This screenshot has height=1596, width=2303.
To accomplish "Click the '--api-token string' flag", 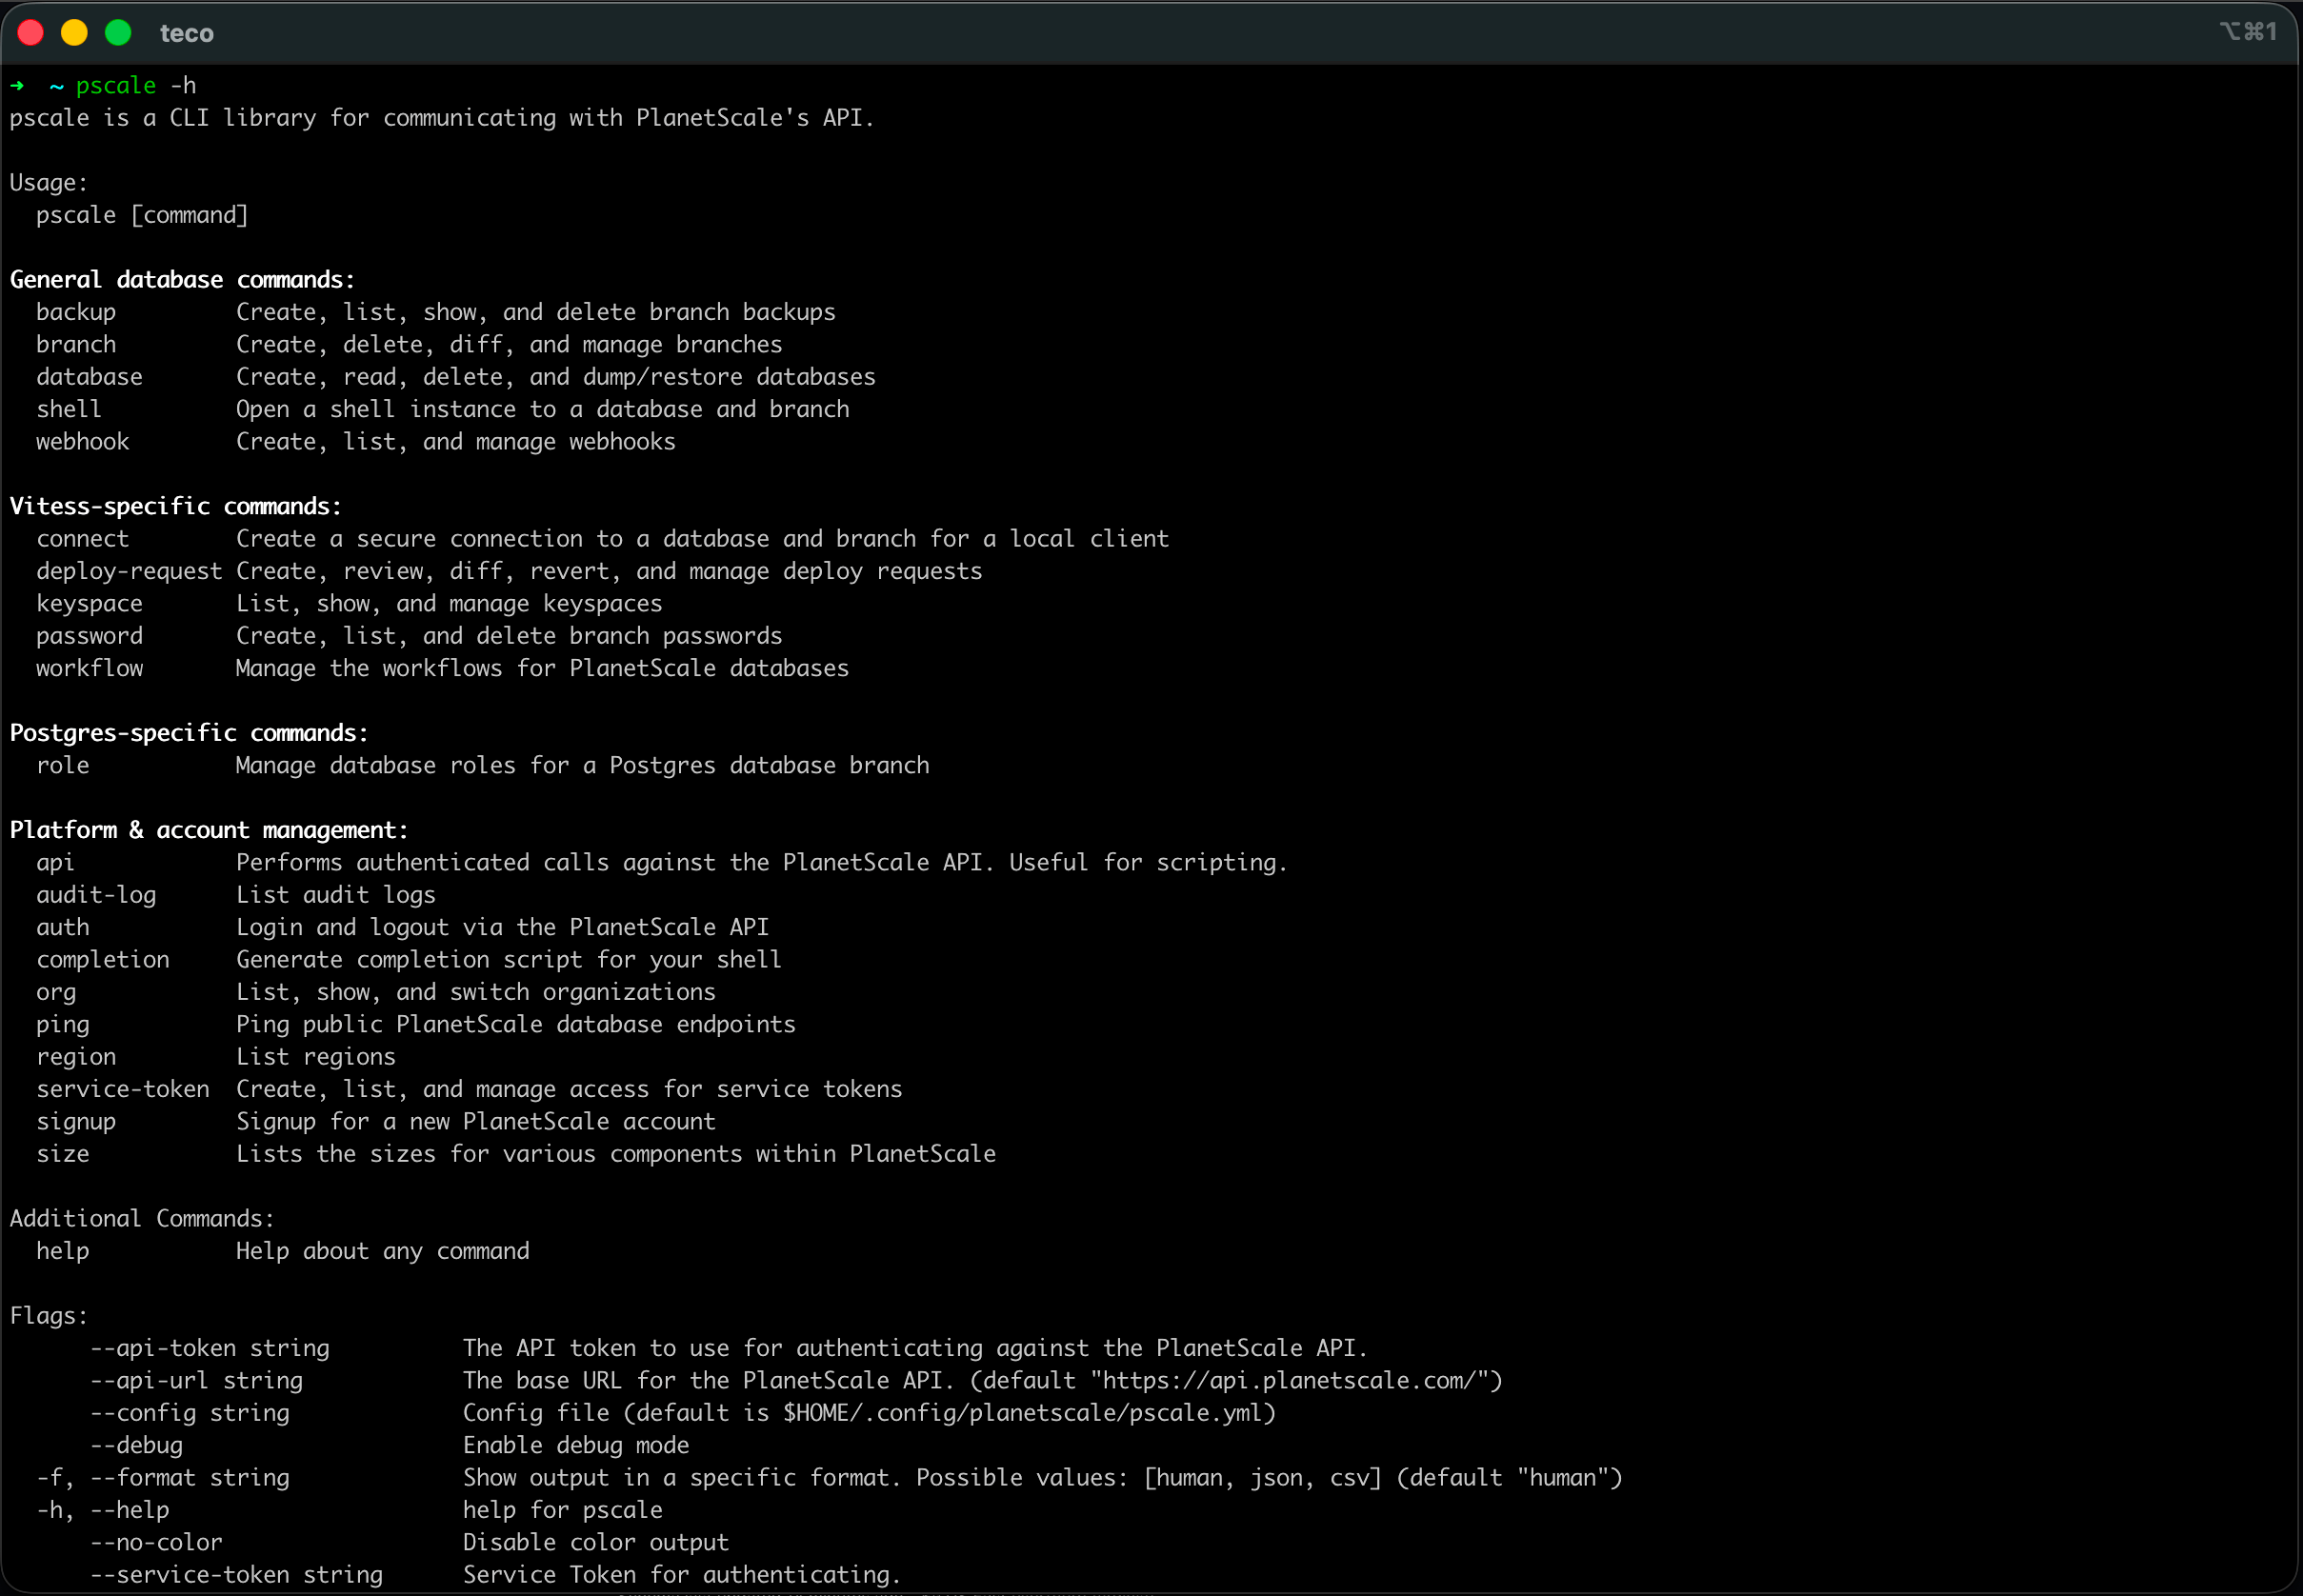I will 210,1348.
